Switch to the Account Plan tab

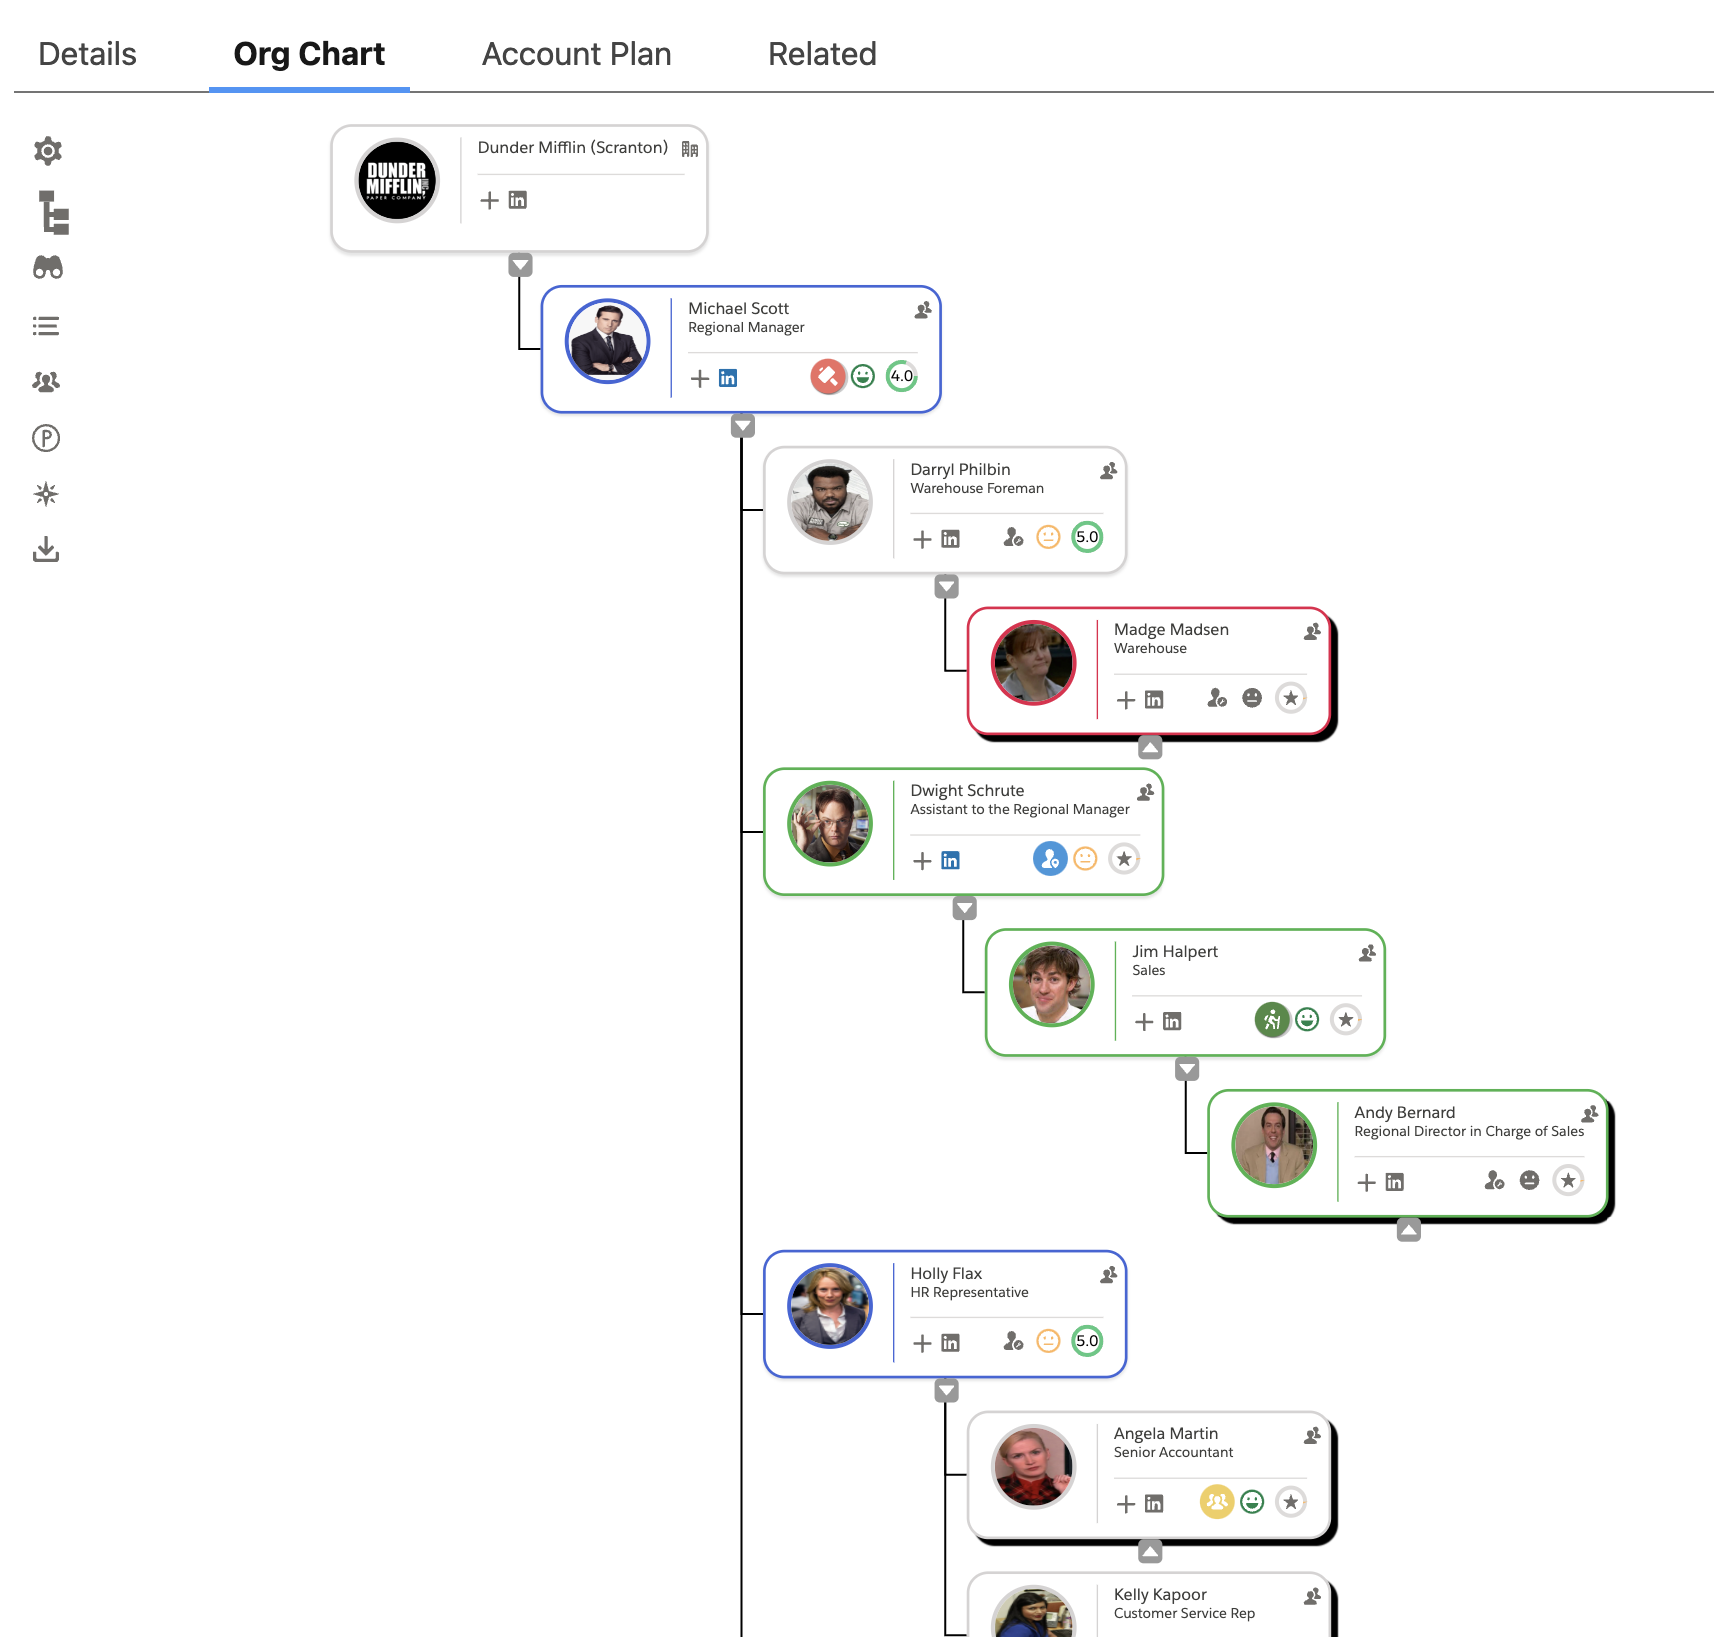(x=576, y=54)
